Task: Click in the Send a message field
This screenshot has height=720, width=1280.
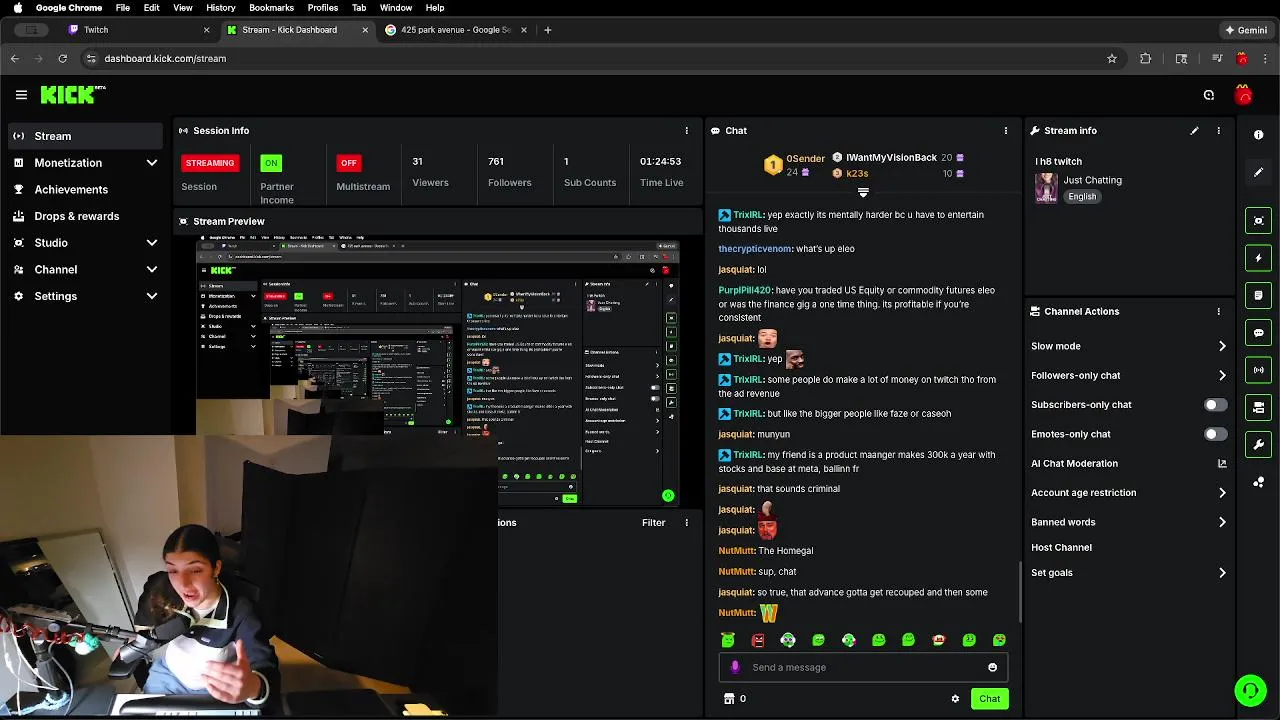Action: point(863,667)
